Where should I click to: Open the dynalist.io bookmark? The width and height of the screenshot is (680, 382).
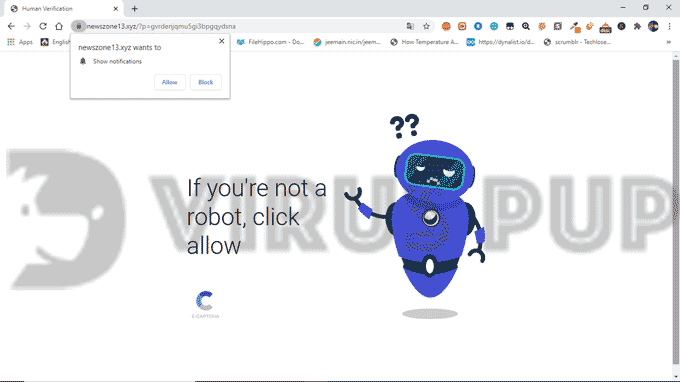click(x=501, y=42)
